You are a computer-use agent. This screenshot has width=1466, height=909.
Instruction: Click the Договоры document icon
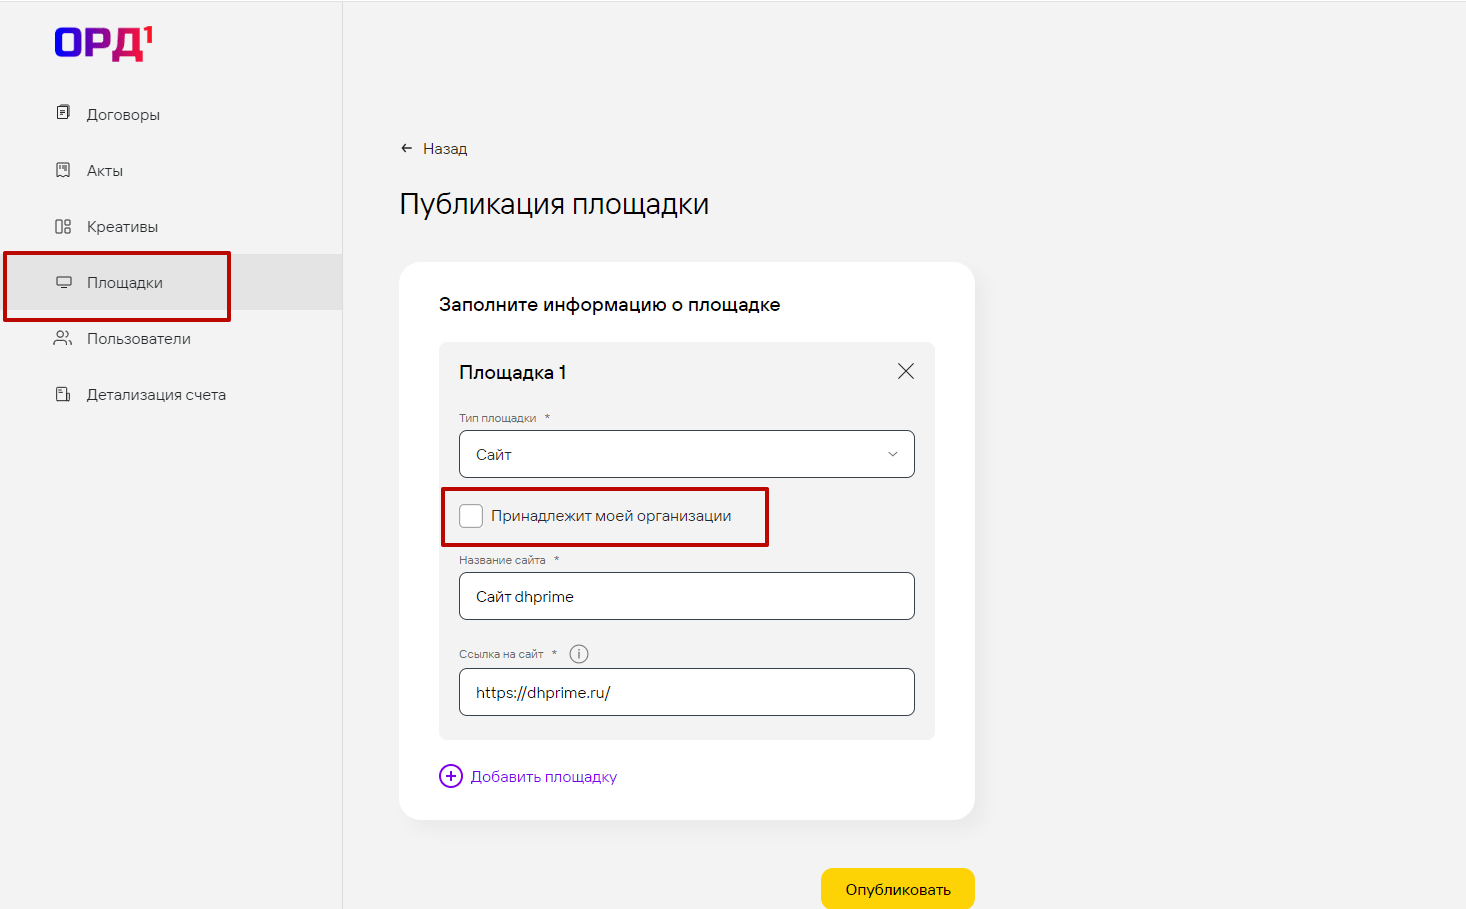coord(63,113)
